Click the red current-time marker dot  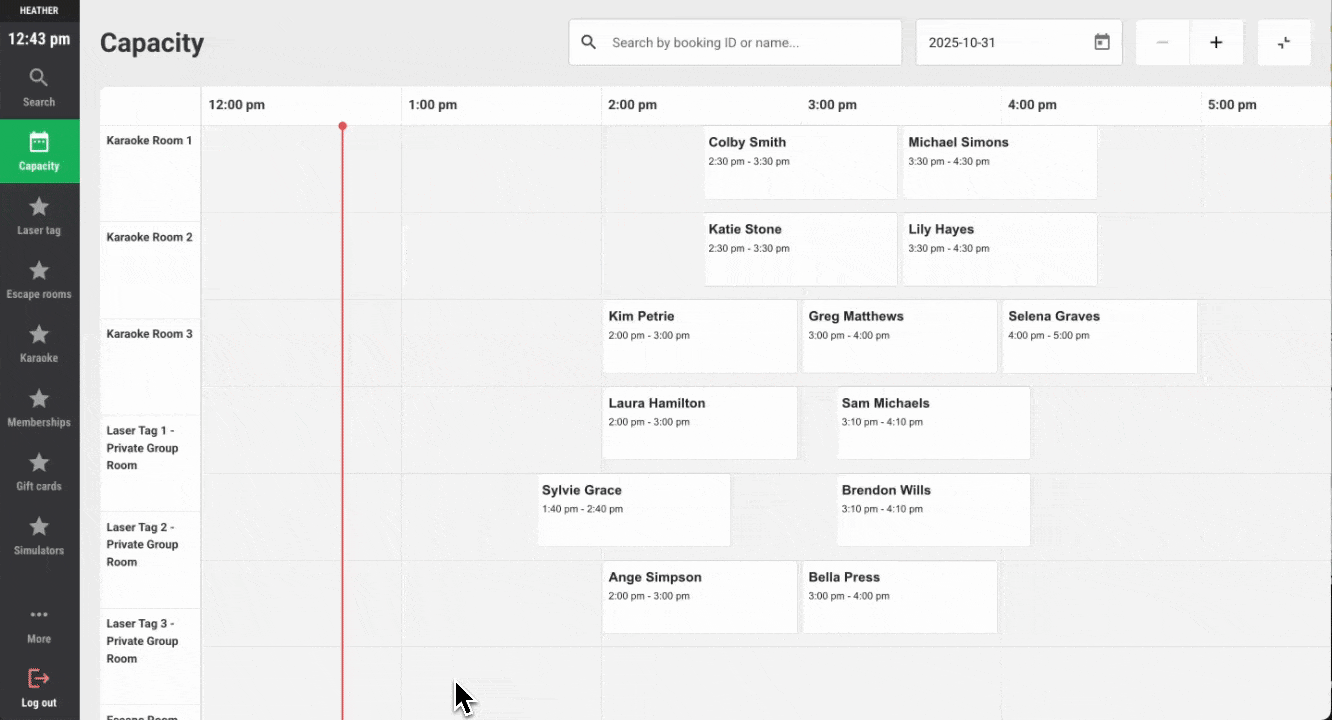[x=342, y=126]
